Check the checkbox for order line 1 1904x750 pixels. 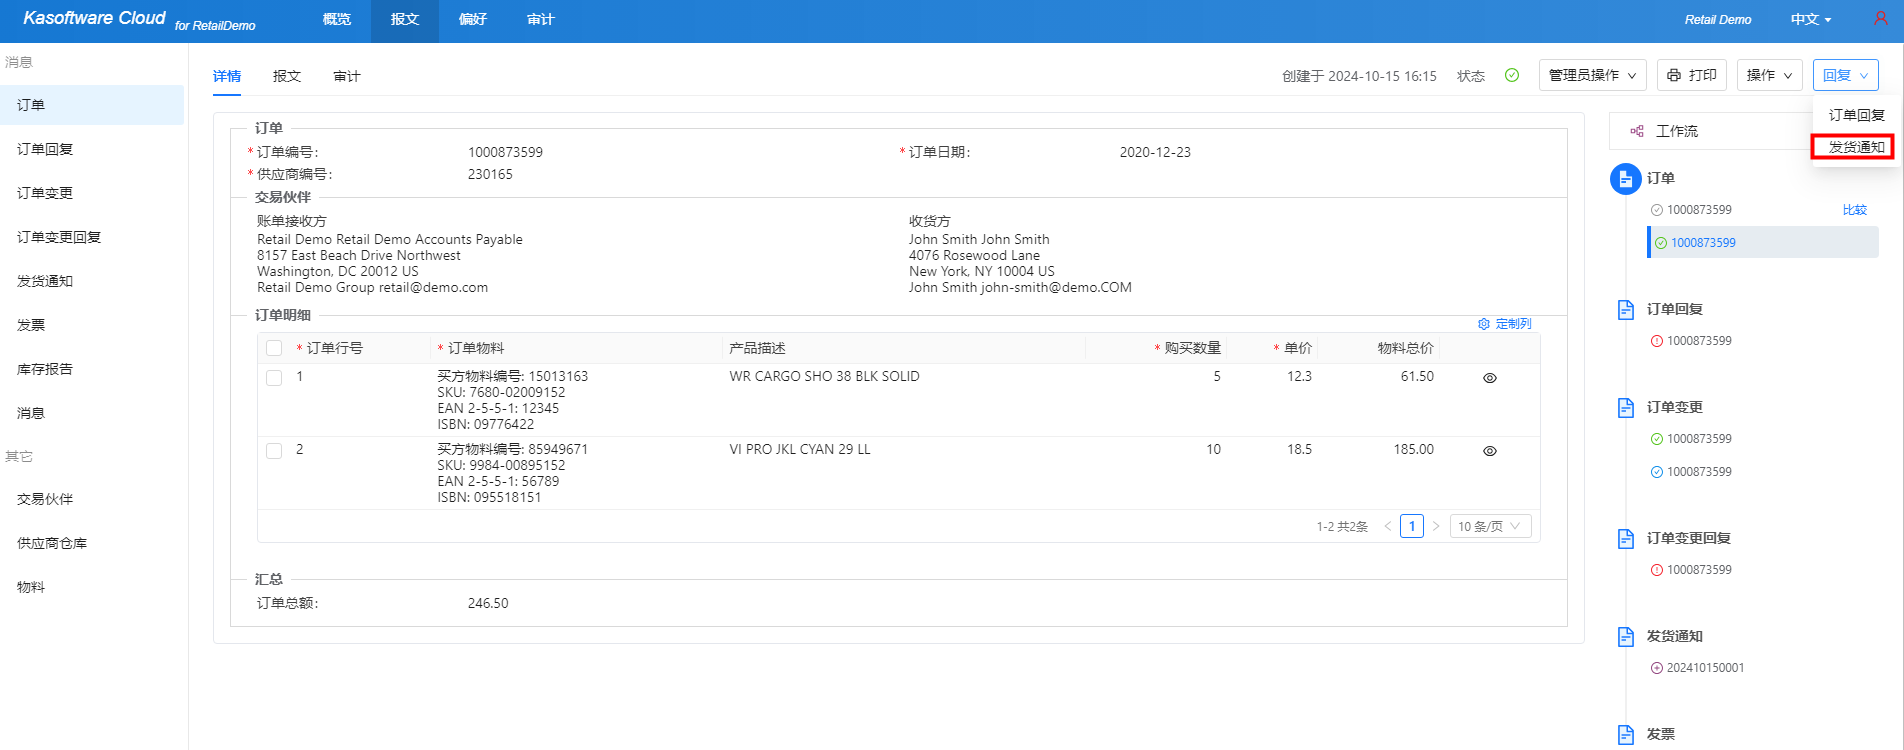coord(274,378)
